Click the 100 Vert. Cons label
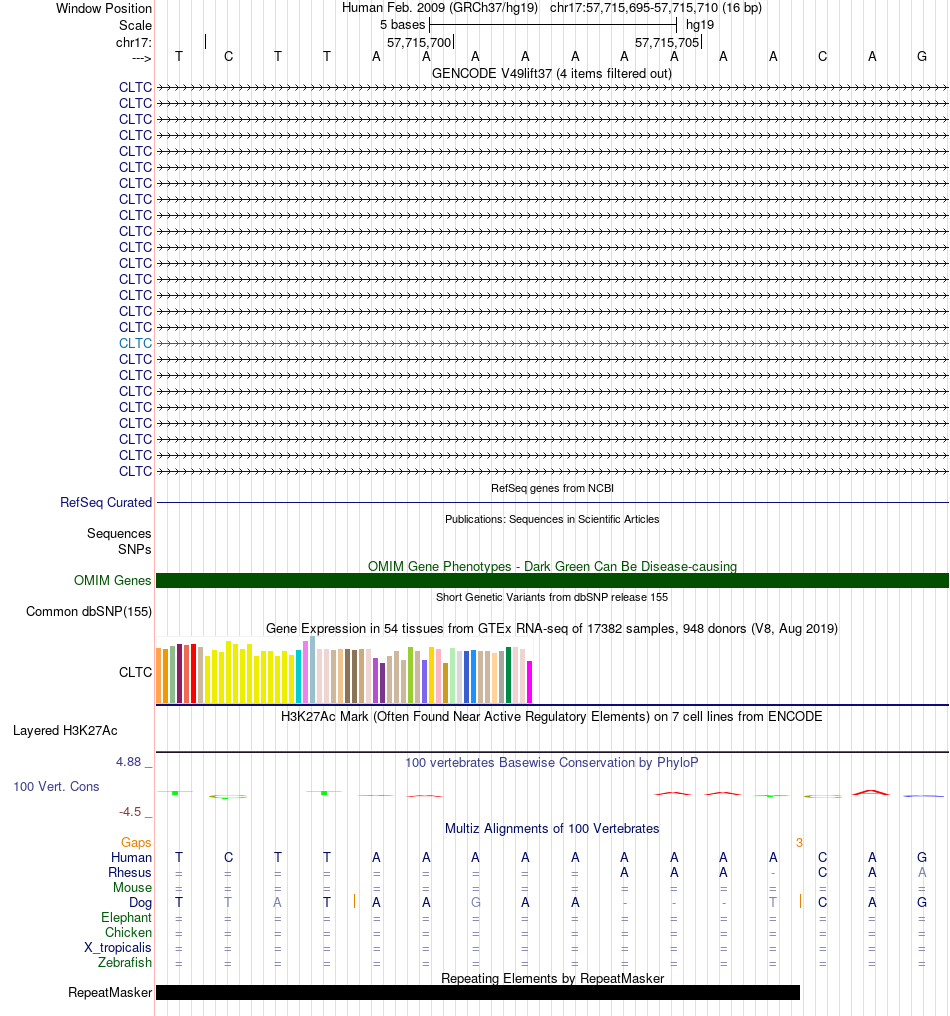 tap(56, 786)
